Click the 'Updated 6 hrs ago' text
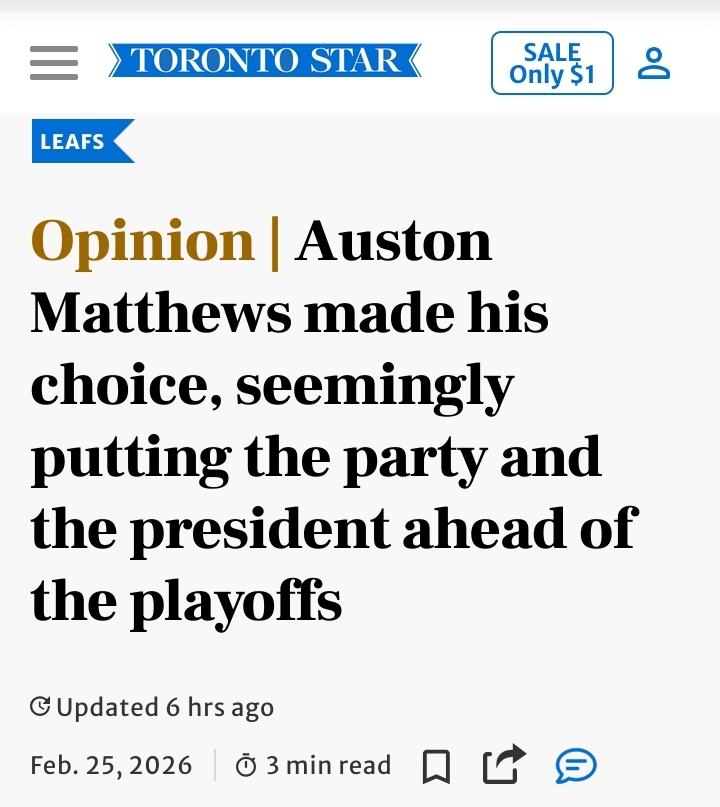 click(165, 708)
